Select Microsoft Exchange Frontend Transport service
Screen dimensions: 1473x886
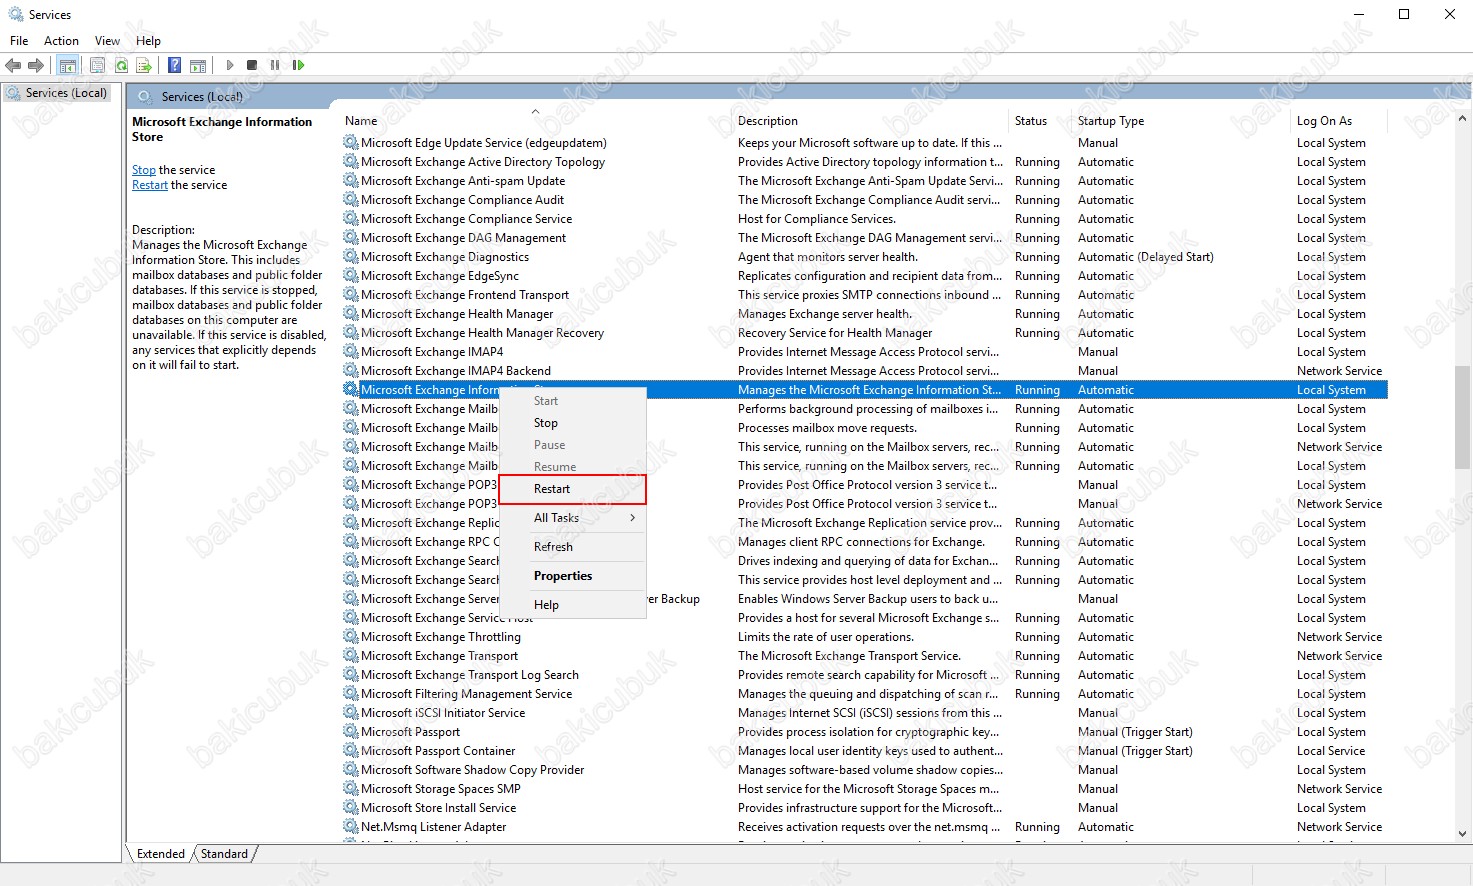pos(864,295)
